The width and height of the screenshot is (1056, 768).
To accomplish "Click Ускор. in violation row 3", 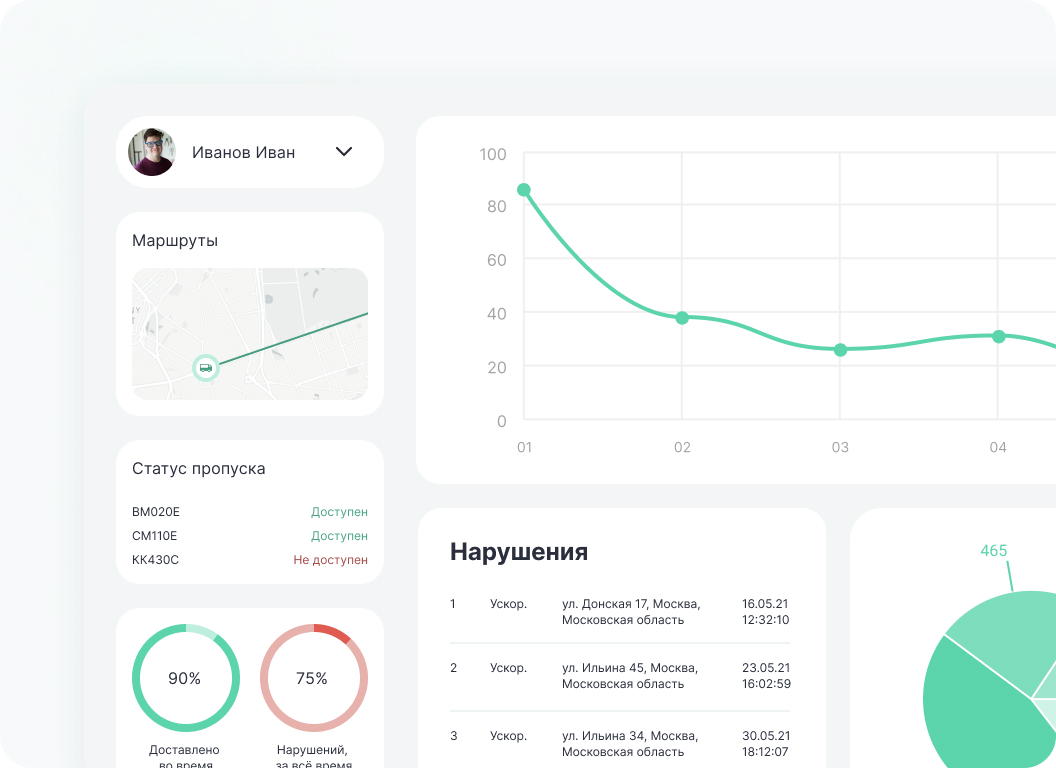I will click(x=508, y=736).
